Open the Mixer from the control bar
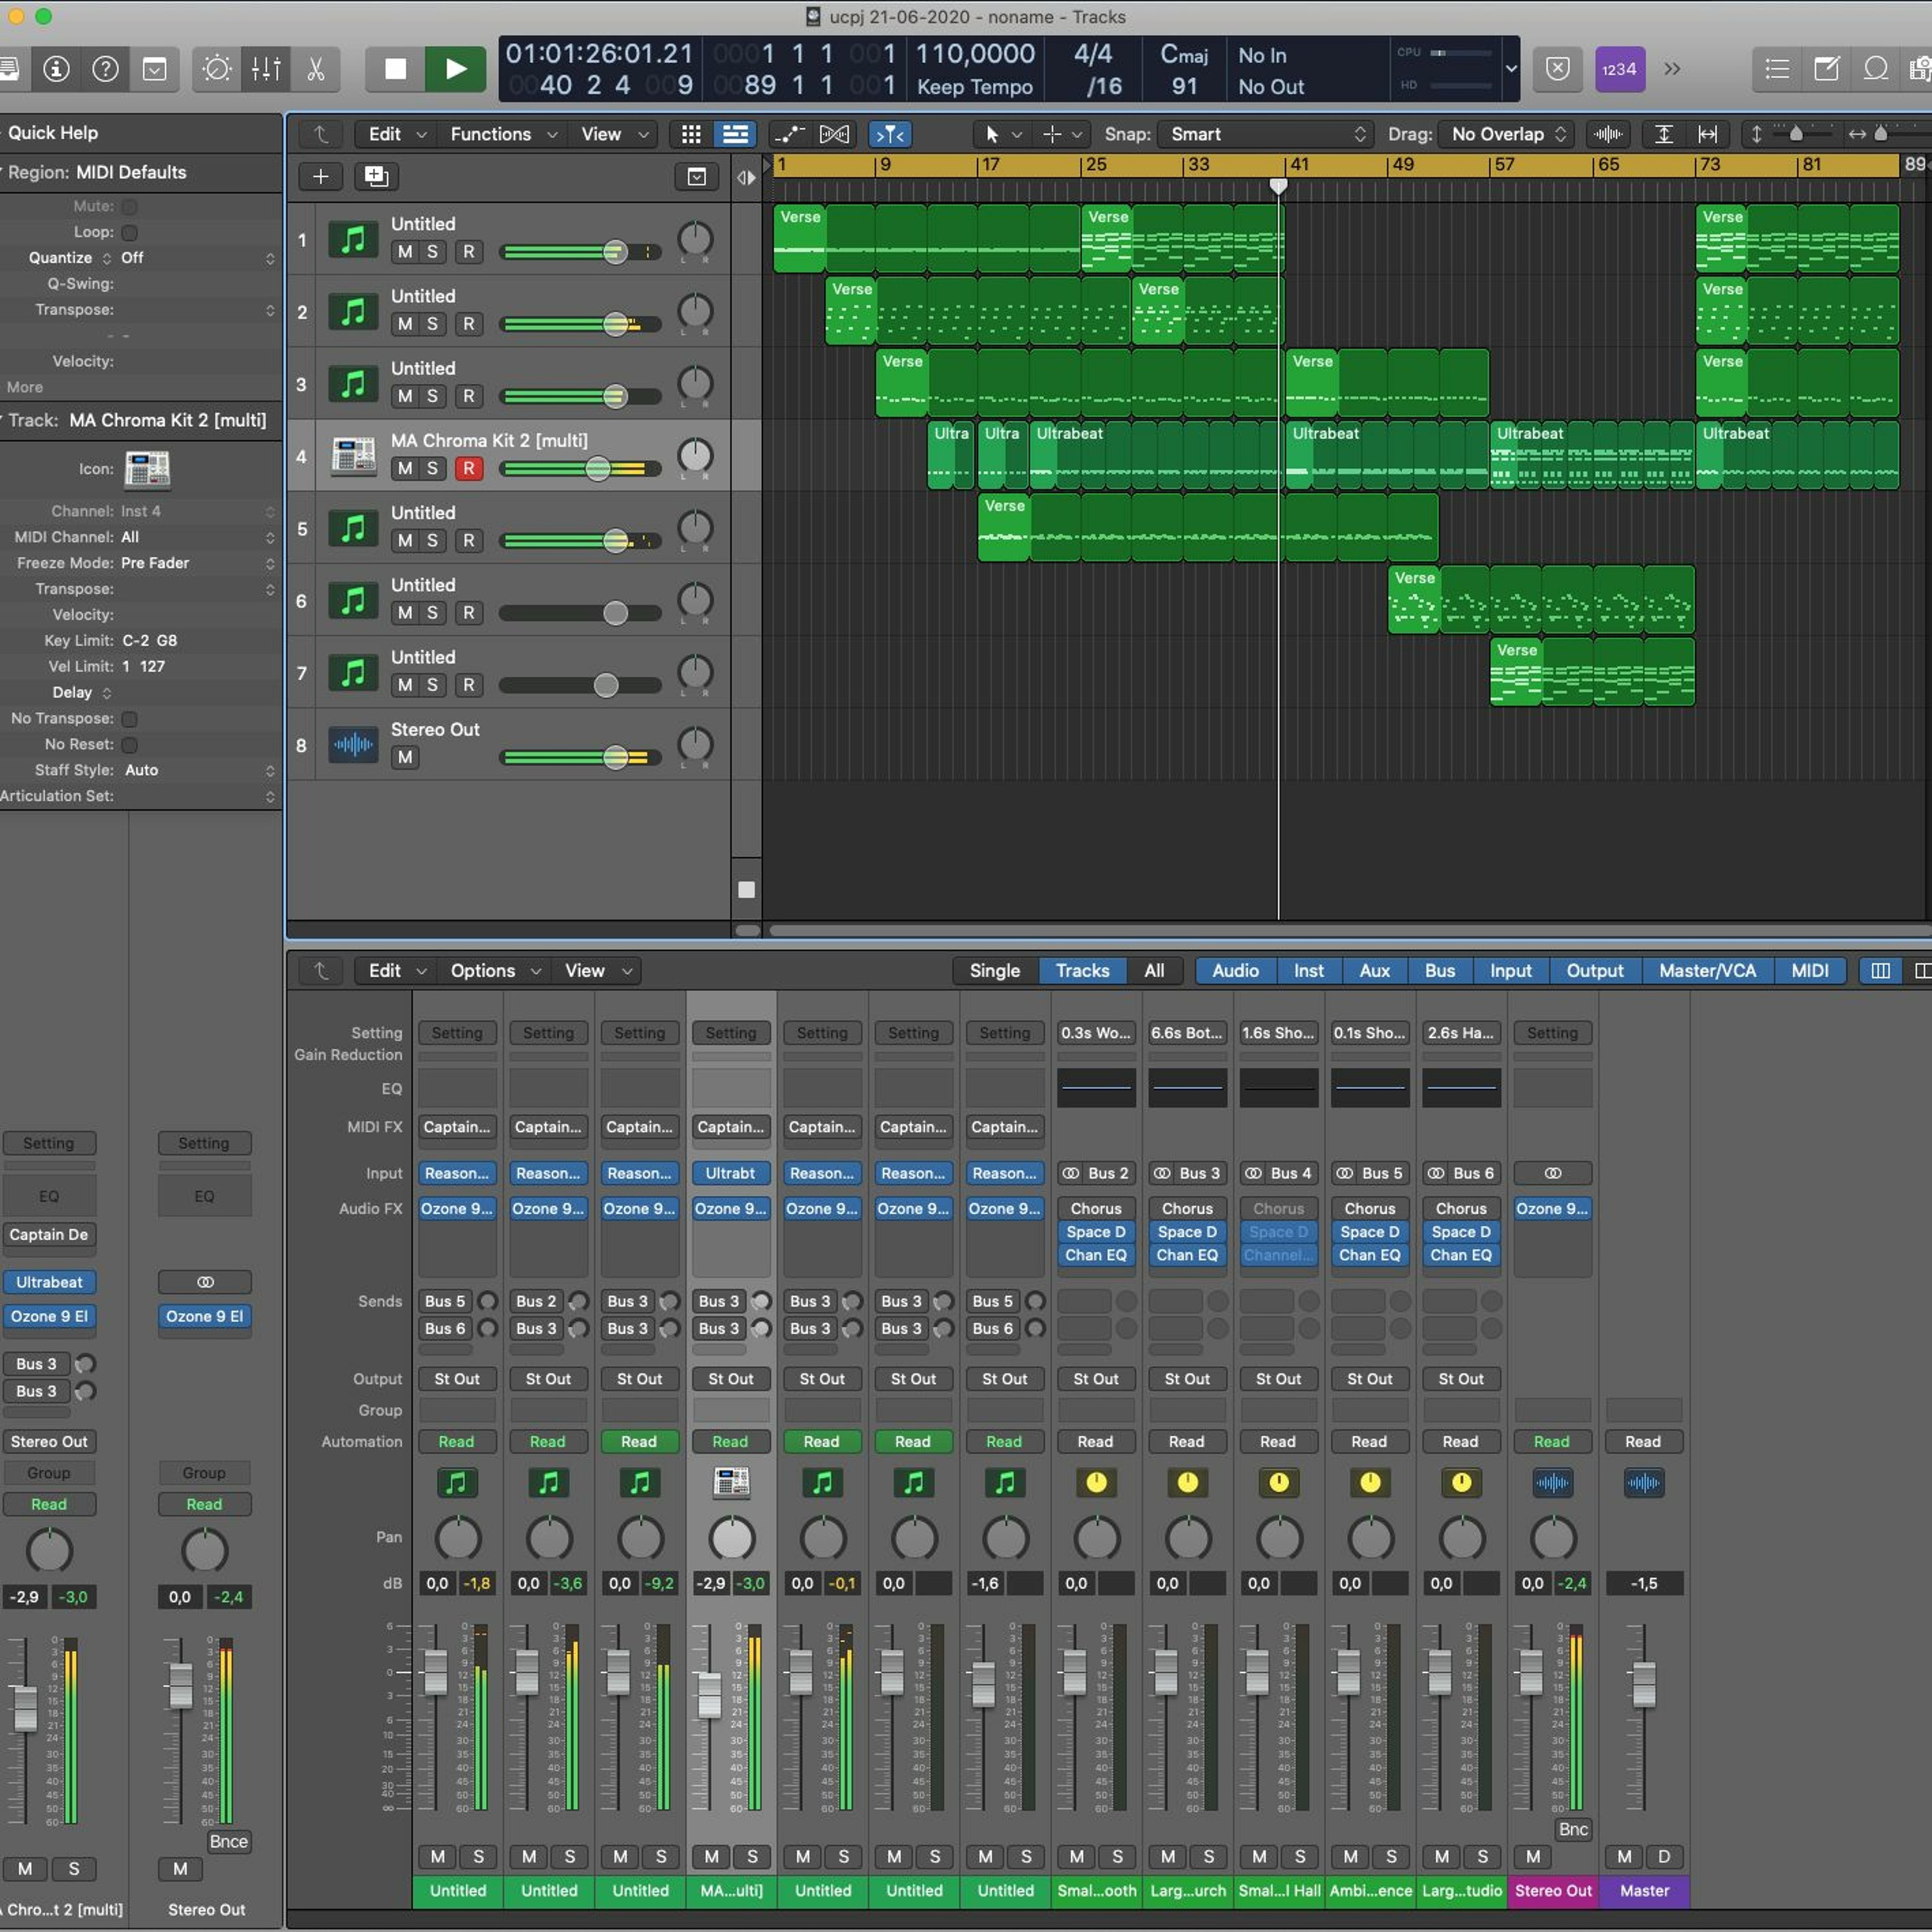This screenshot has height=1932, width=1932. (266, 69)
